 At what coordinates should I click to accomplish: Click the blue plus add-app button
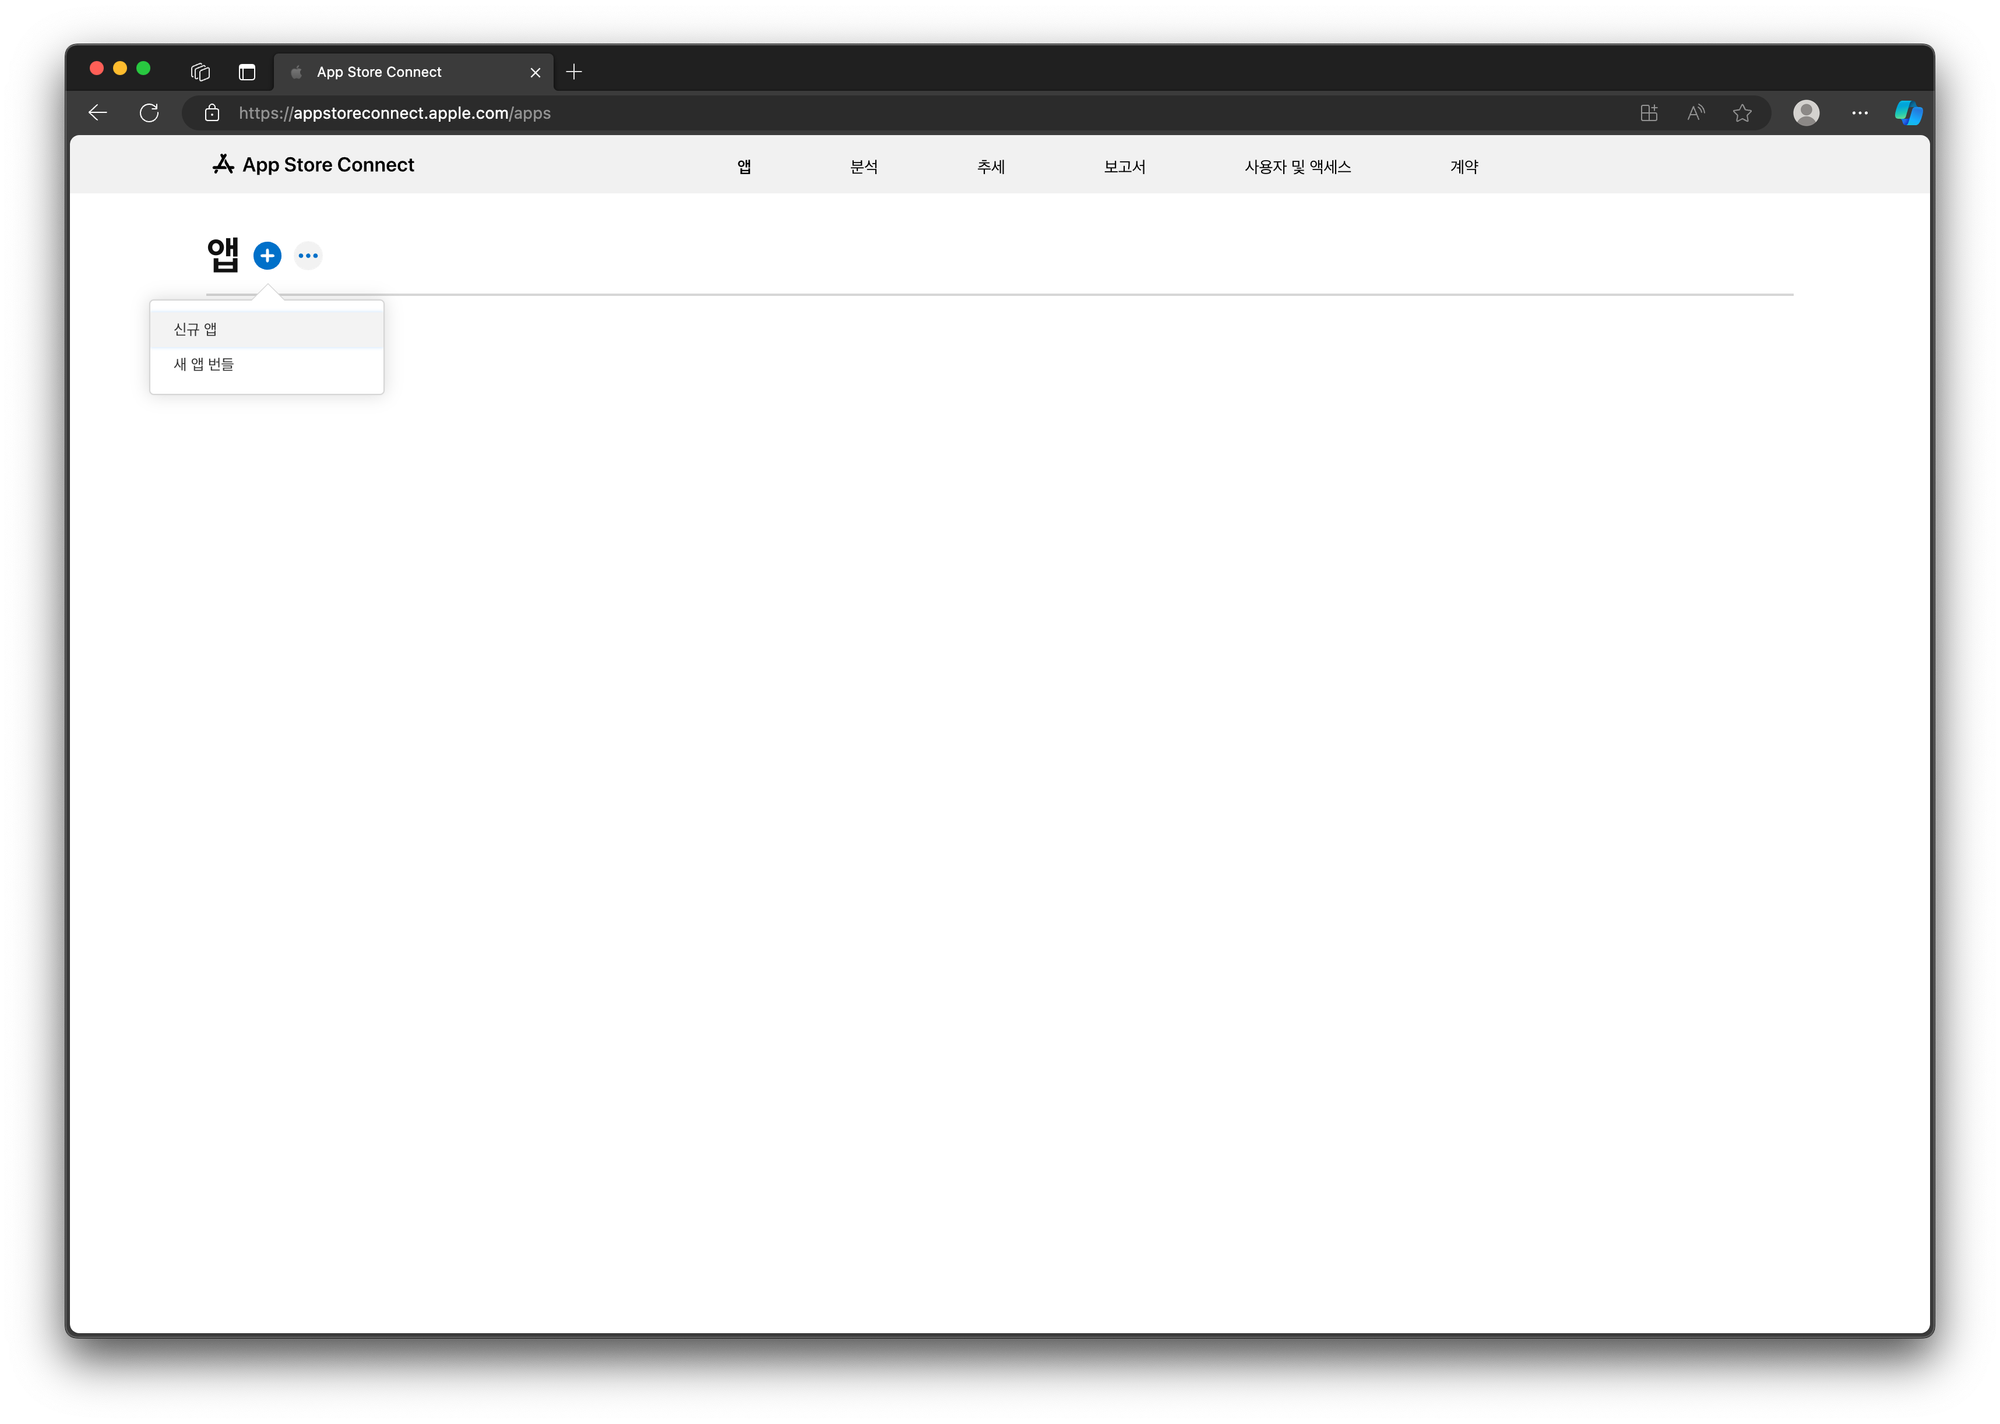(x=267, y=256)
